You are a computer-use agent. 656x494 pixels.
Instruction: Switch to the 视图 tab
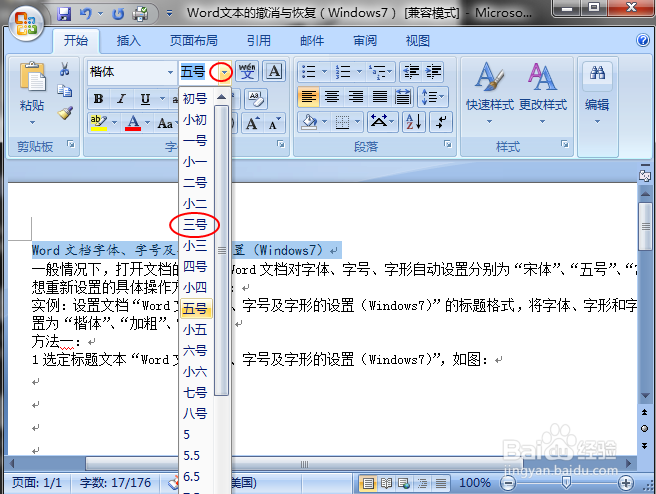click(x=418, y=41)
